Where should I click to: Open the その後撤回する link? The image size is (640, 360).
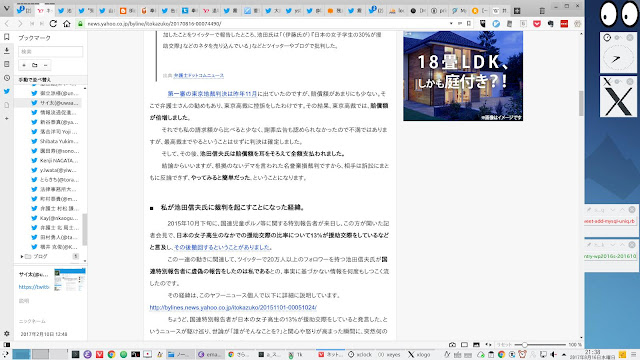222,247
